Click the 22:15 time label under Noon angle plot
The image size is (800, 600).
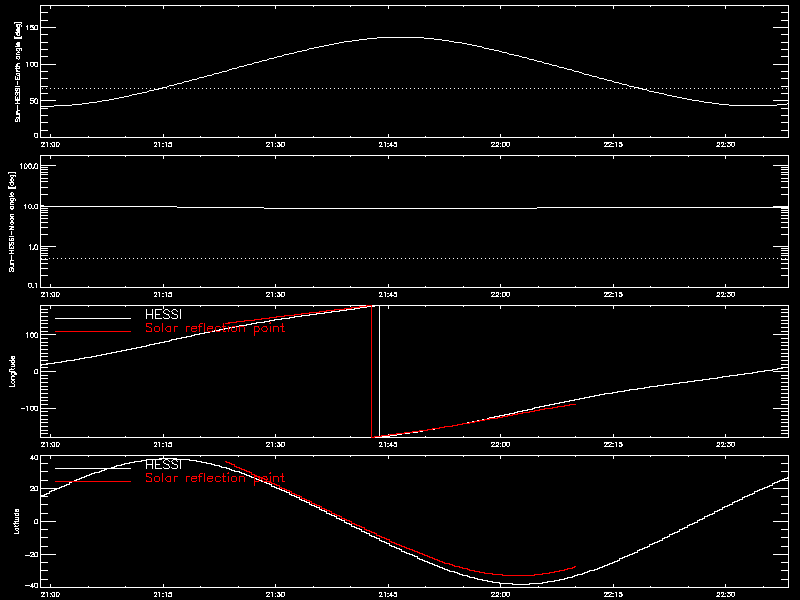pos(613,295)
